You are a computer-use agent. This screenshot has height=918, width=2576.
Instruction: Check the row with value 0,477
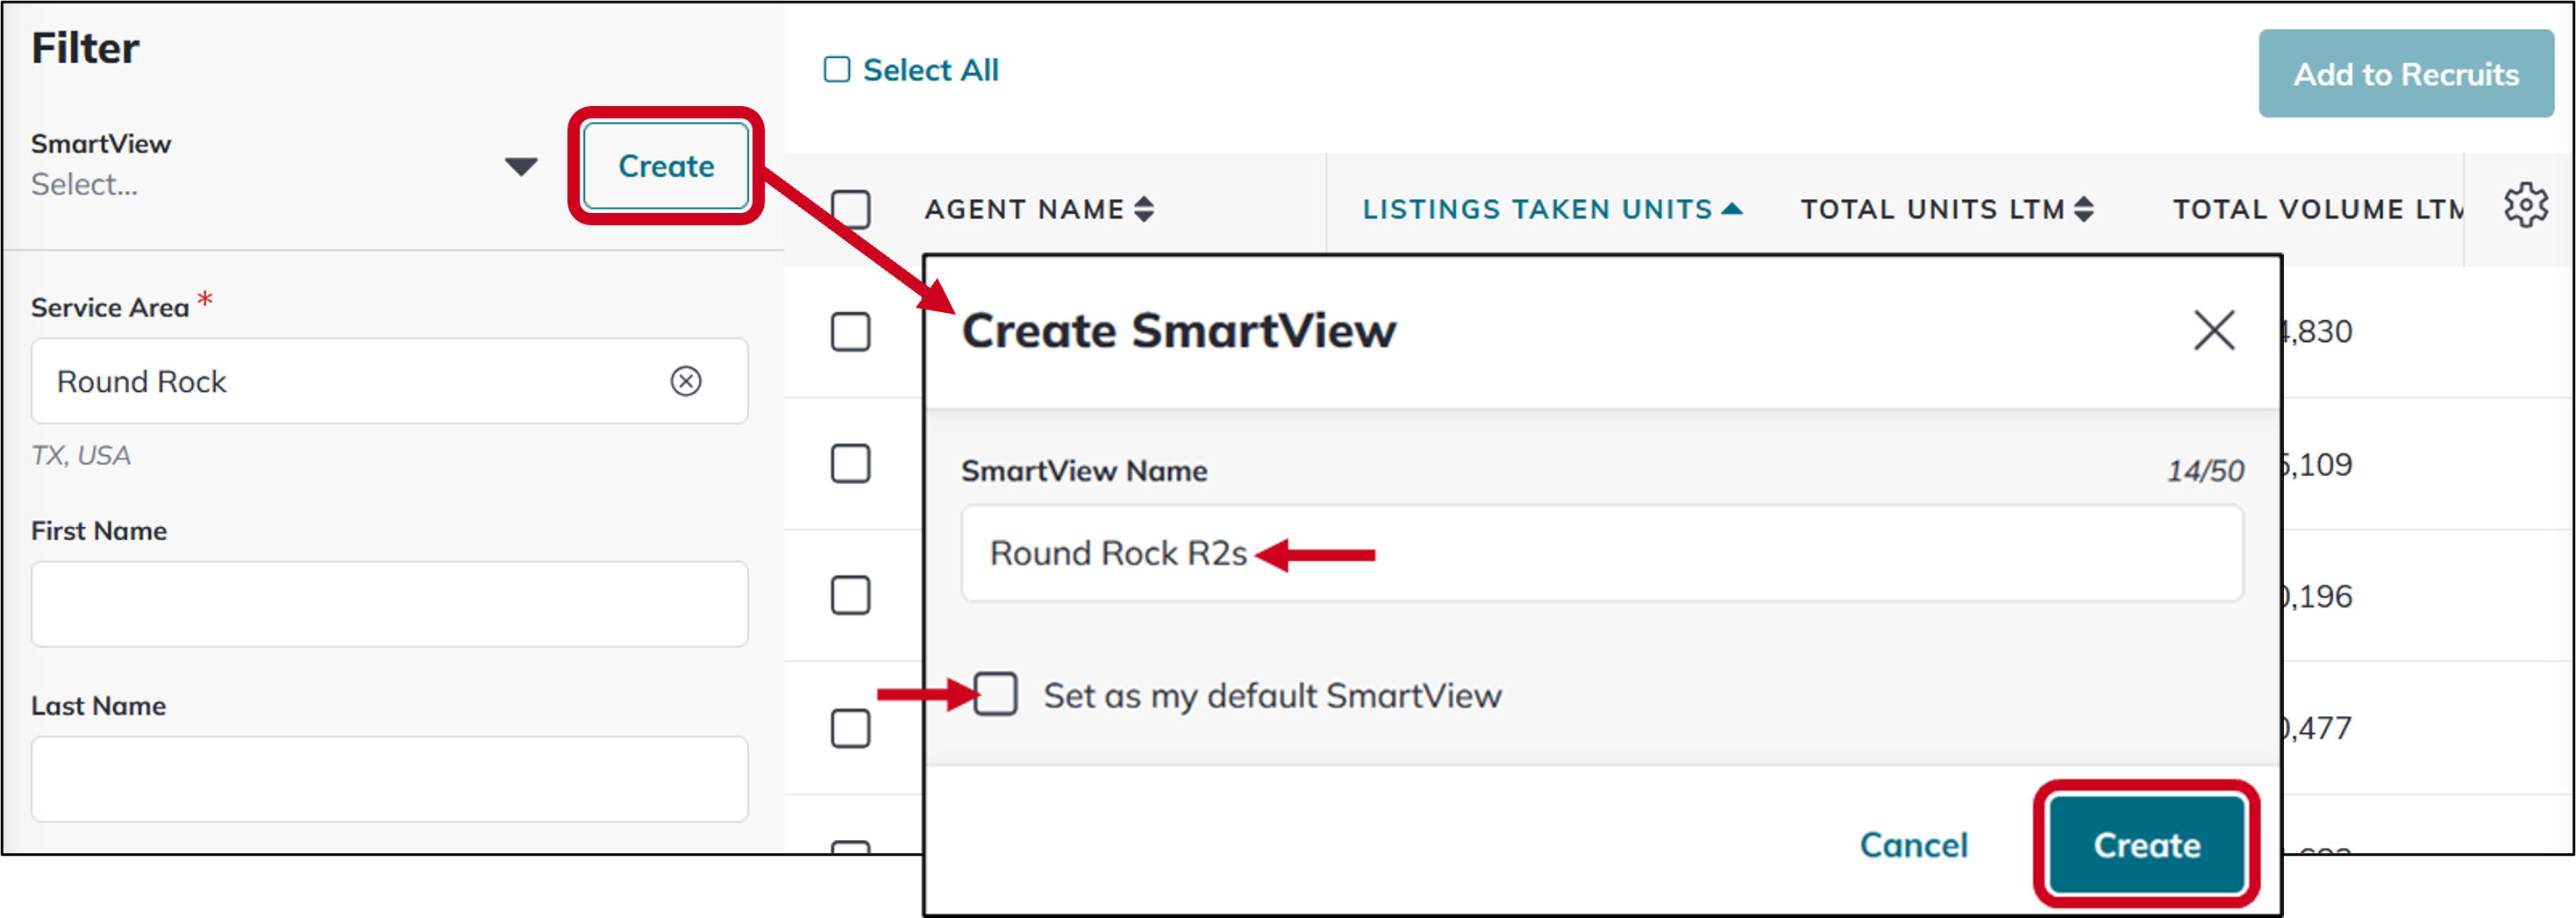851,728
